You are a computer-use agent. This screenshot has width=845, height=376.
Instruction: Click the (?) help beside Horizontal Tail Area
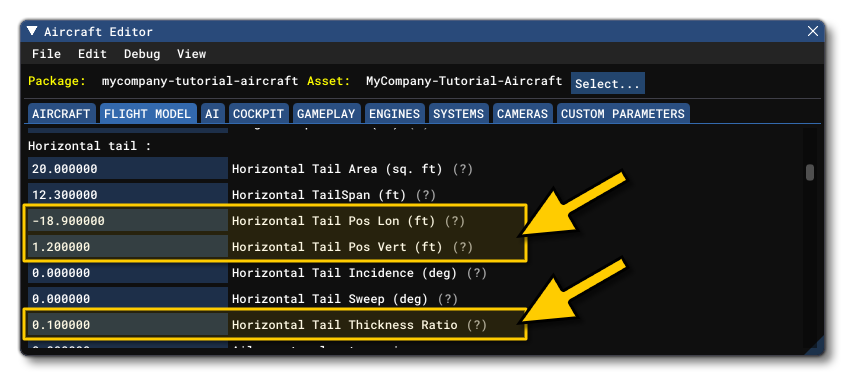pyautogui.click(x=462, y=169)
